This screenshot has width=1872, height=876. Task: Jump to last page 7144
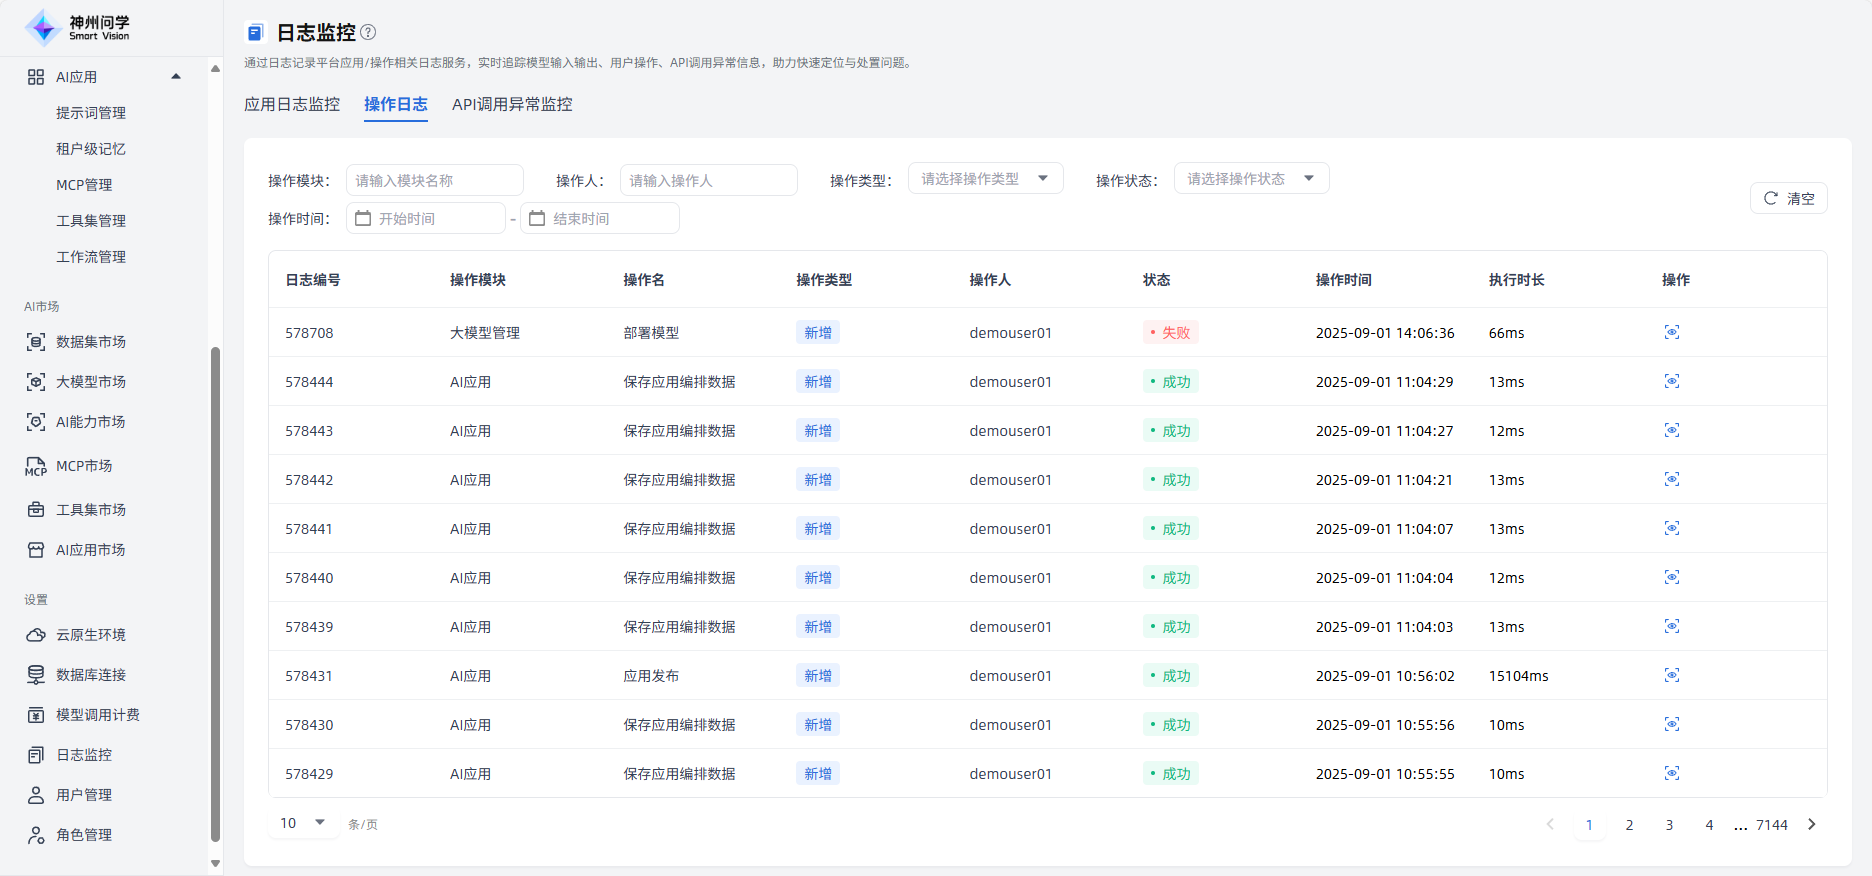(x=1771, y=825)
